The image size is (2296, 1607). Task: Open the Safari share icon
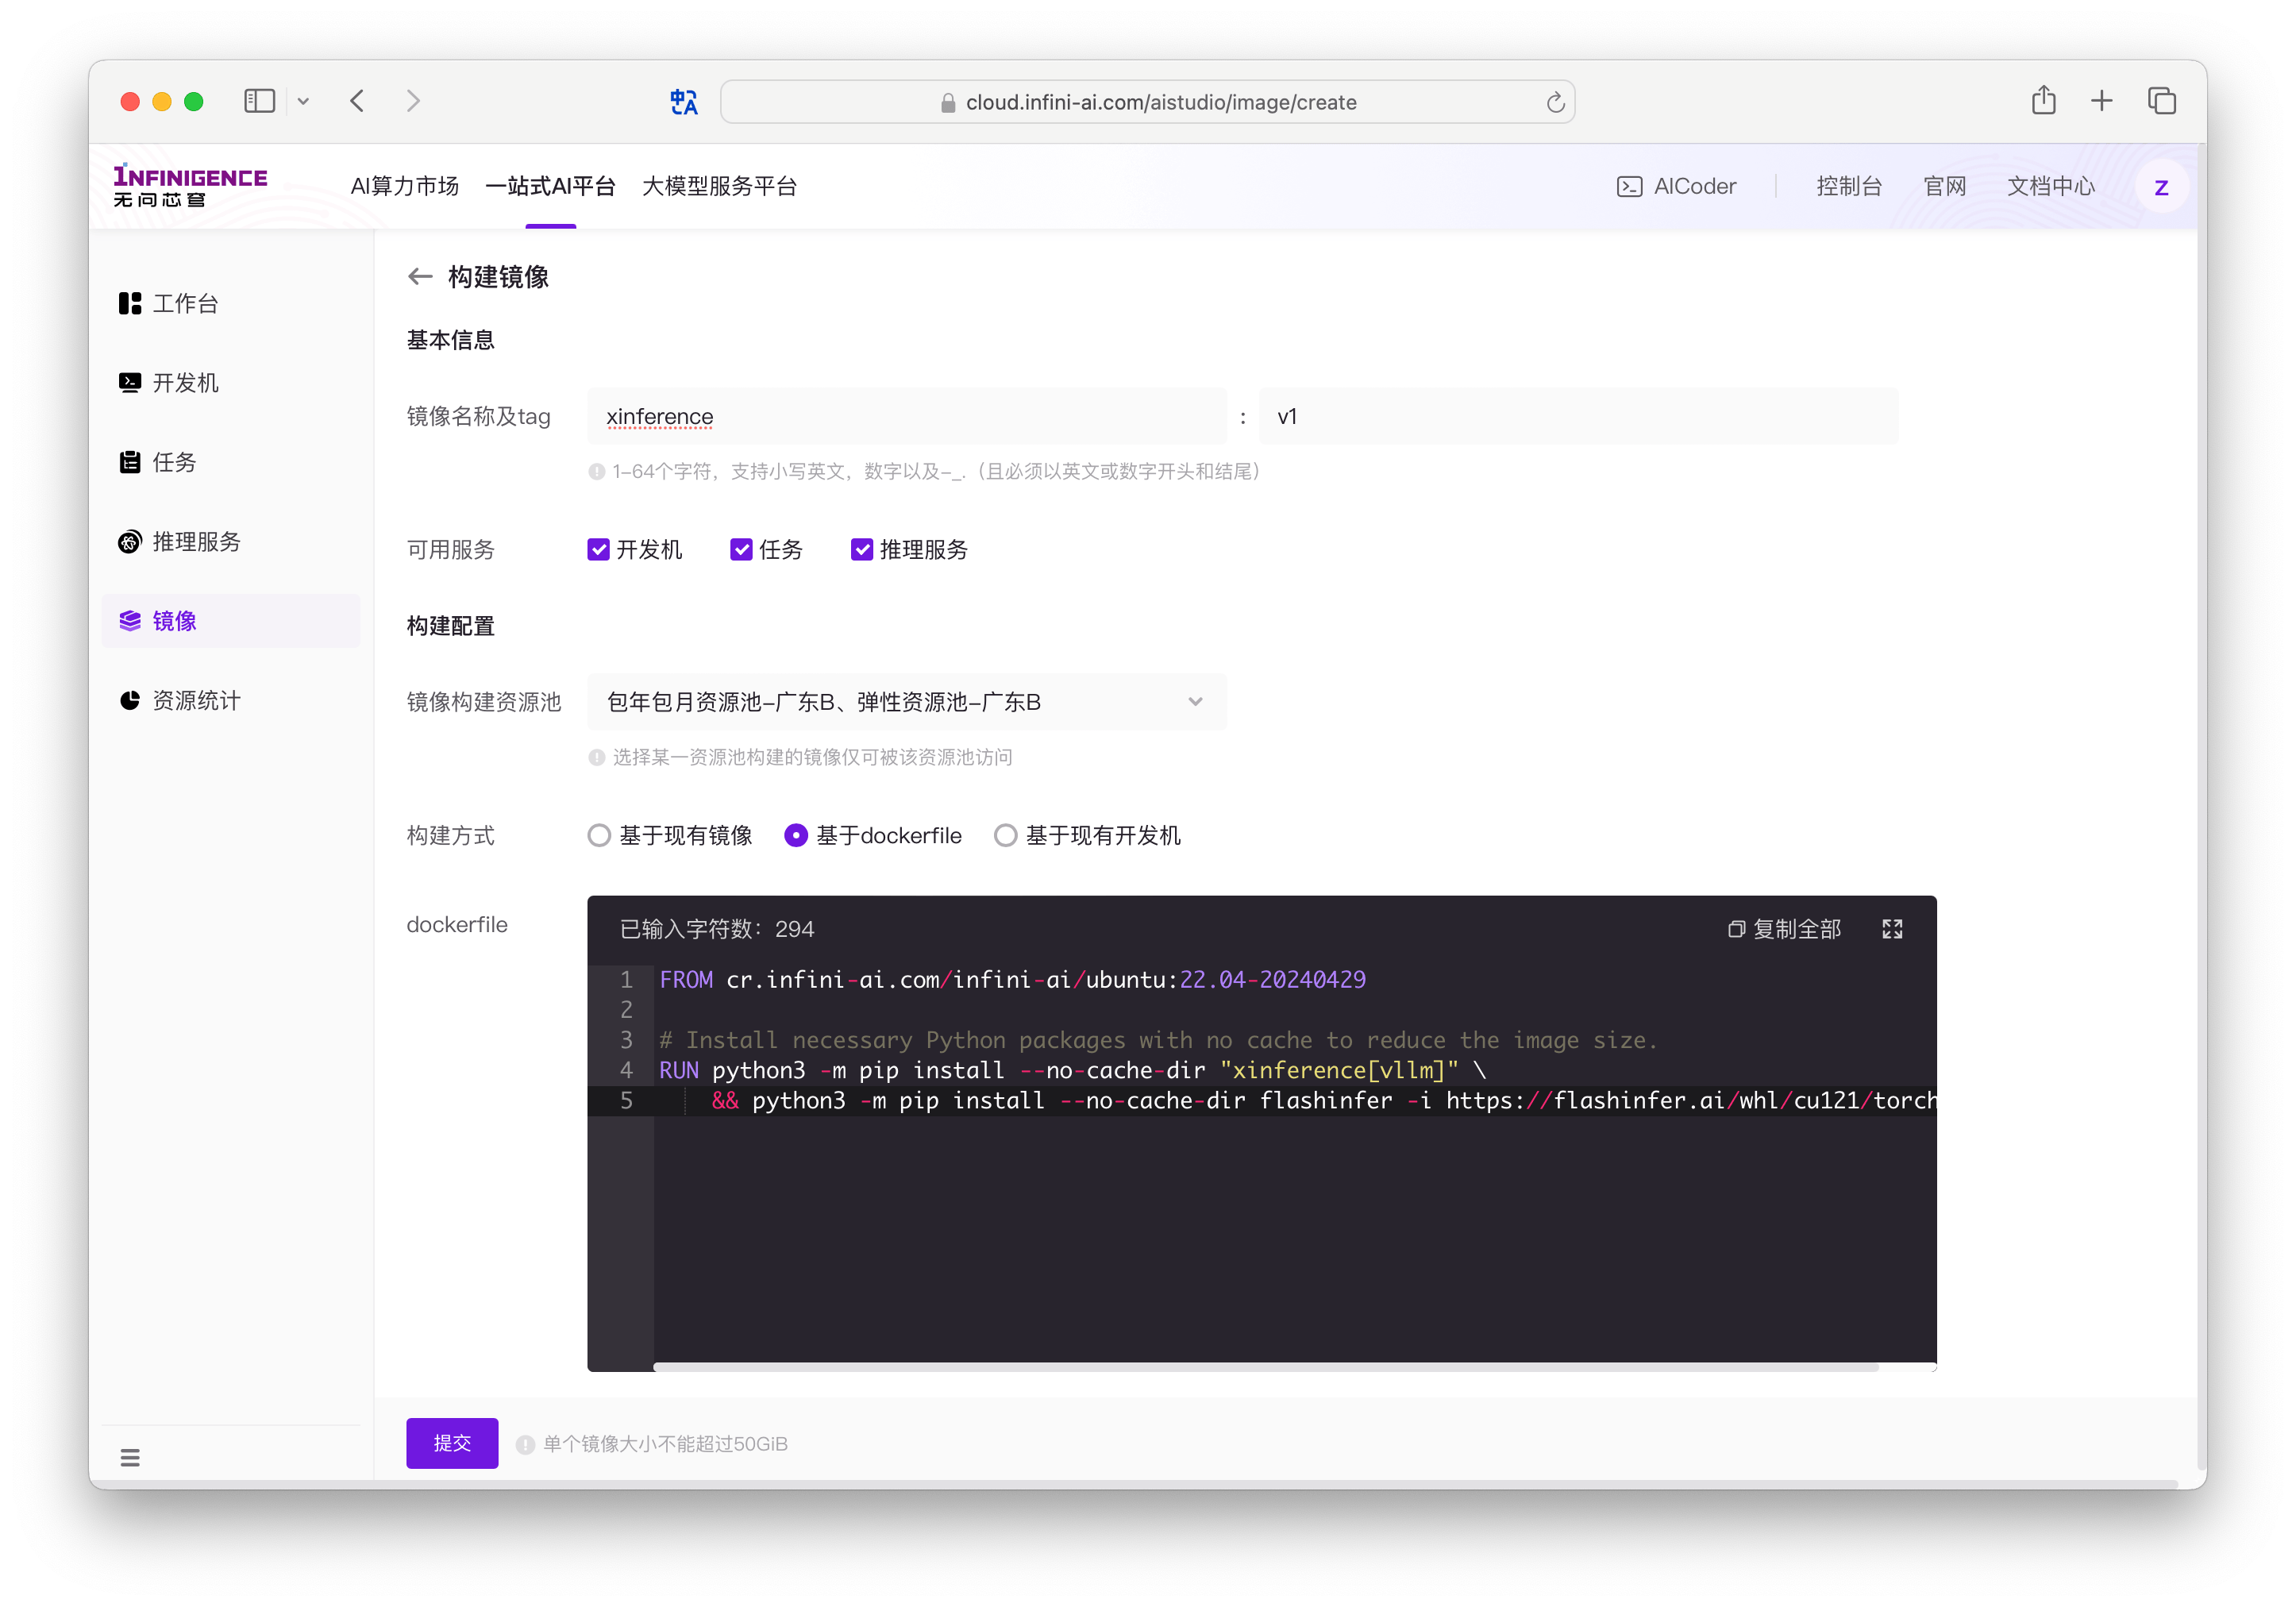[x=2043, y=100]
